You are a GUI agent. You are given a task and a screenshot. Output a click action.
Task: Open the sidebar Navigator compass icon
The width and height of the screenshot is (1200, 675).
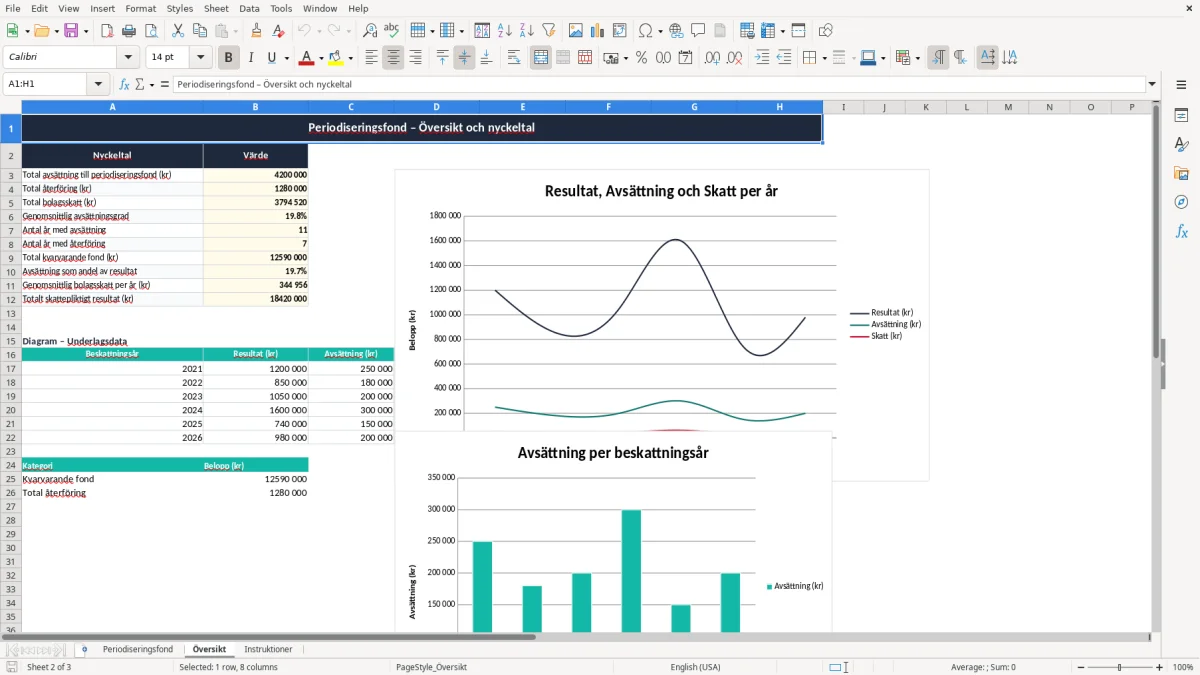click(x=1181, y=203)
